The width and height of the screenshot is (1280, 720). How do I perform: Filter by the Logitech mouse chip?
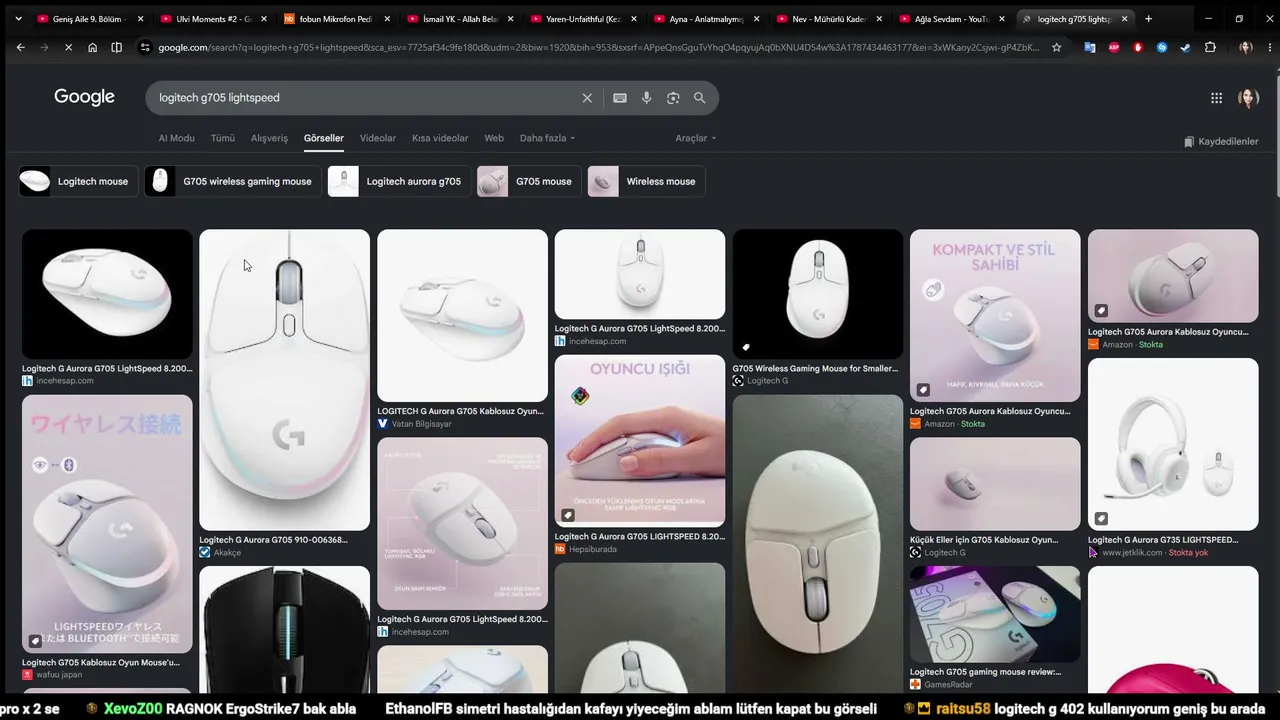coord(78,181)
